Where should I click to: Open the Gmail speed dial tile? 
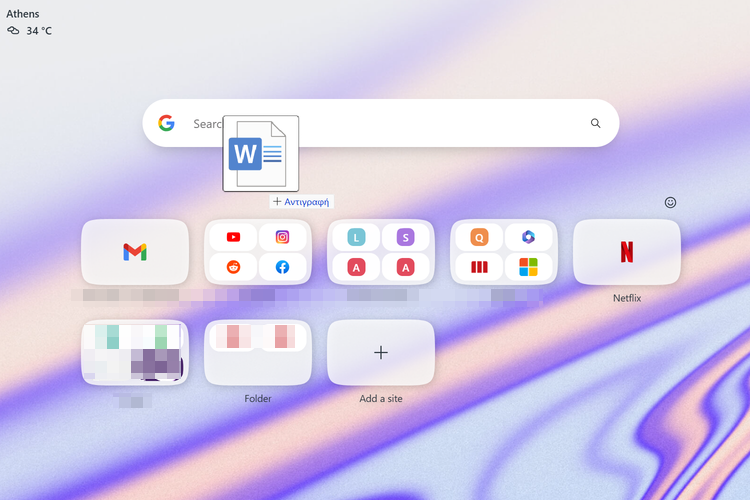(135, 252)
